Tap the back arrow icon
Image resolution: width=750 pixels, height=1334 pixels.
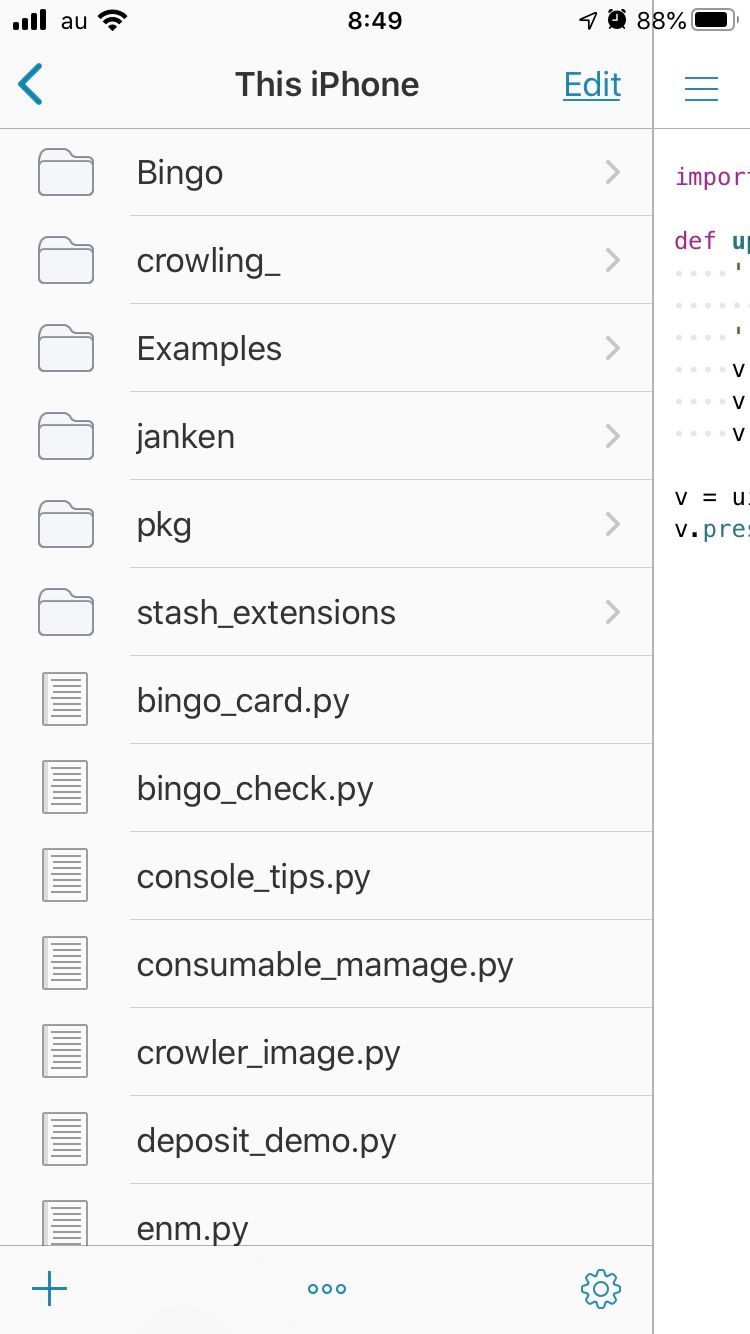click(31, 85)
